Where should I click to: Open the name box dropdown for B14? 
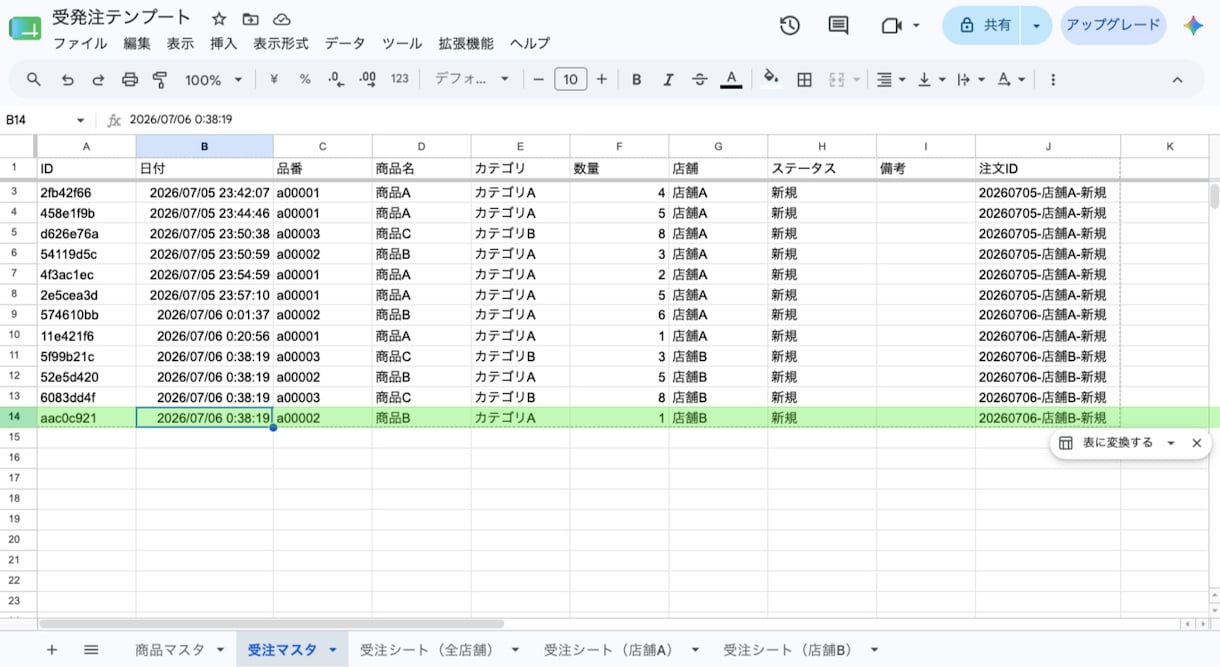coord(81,120)
